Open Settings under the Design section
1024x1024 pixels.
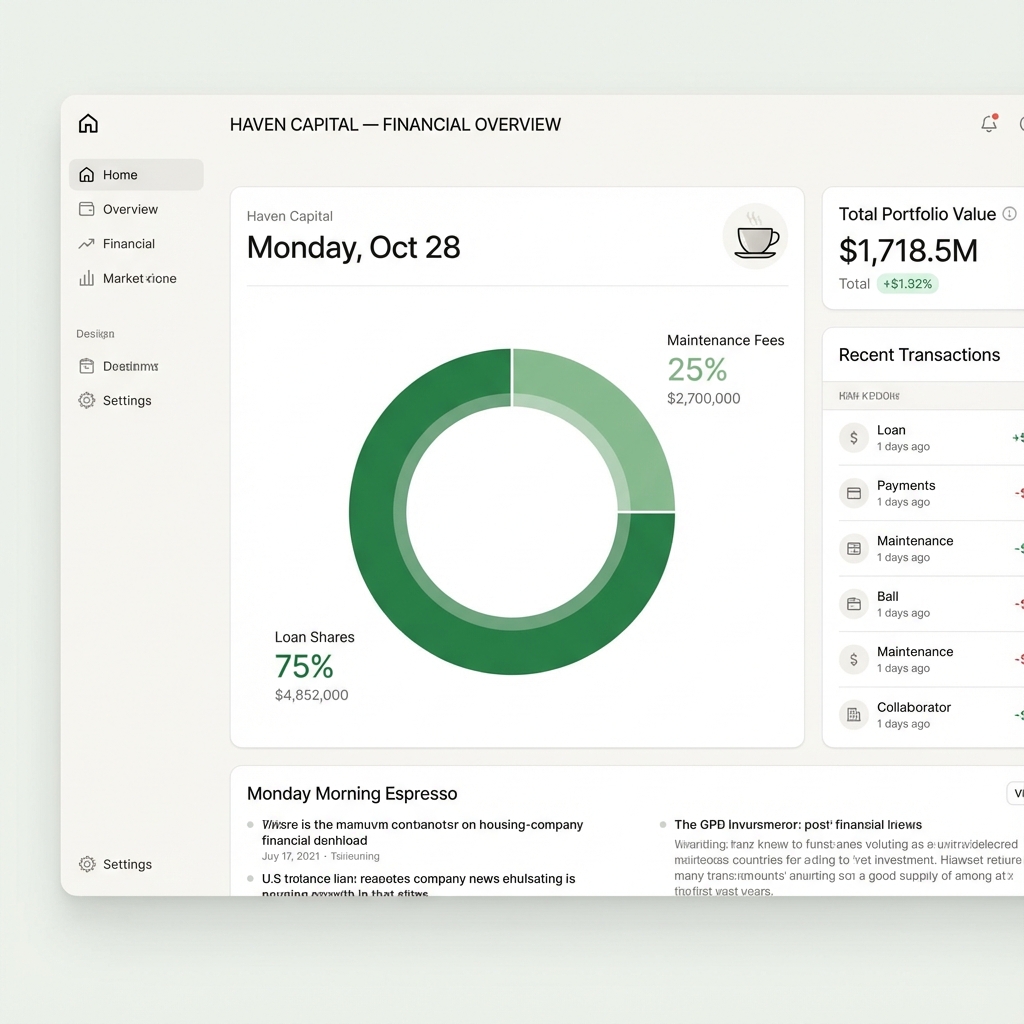click(x=126, y=401)
